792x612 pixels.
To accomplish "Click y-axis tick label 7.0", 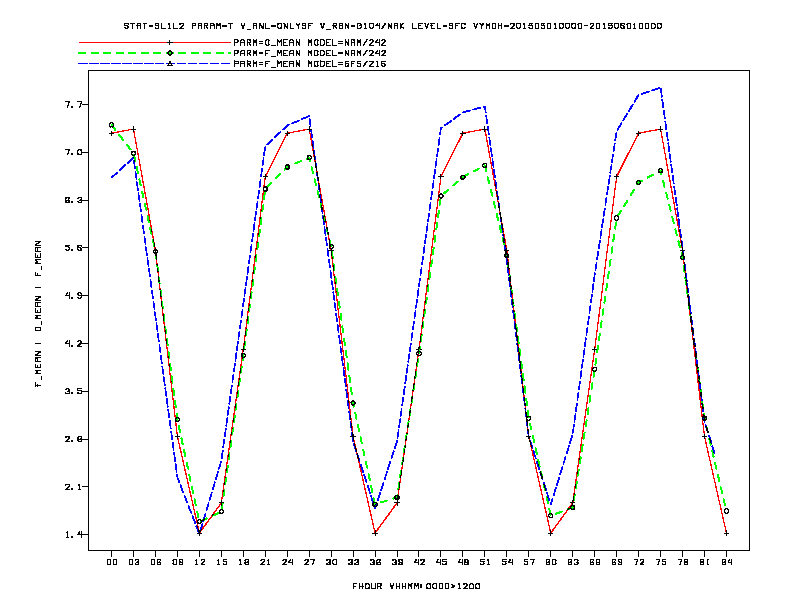I will pos(73,152).
